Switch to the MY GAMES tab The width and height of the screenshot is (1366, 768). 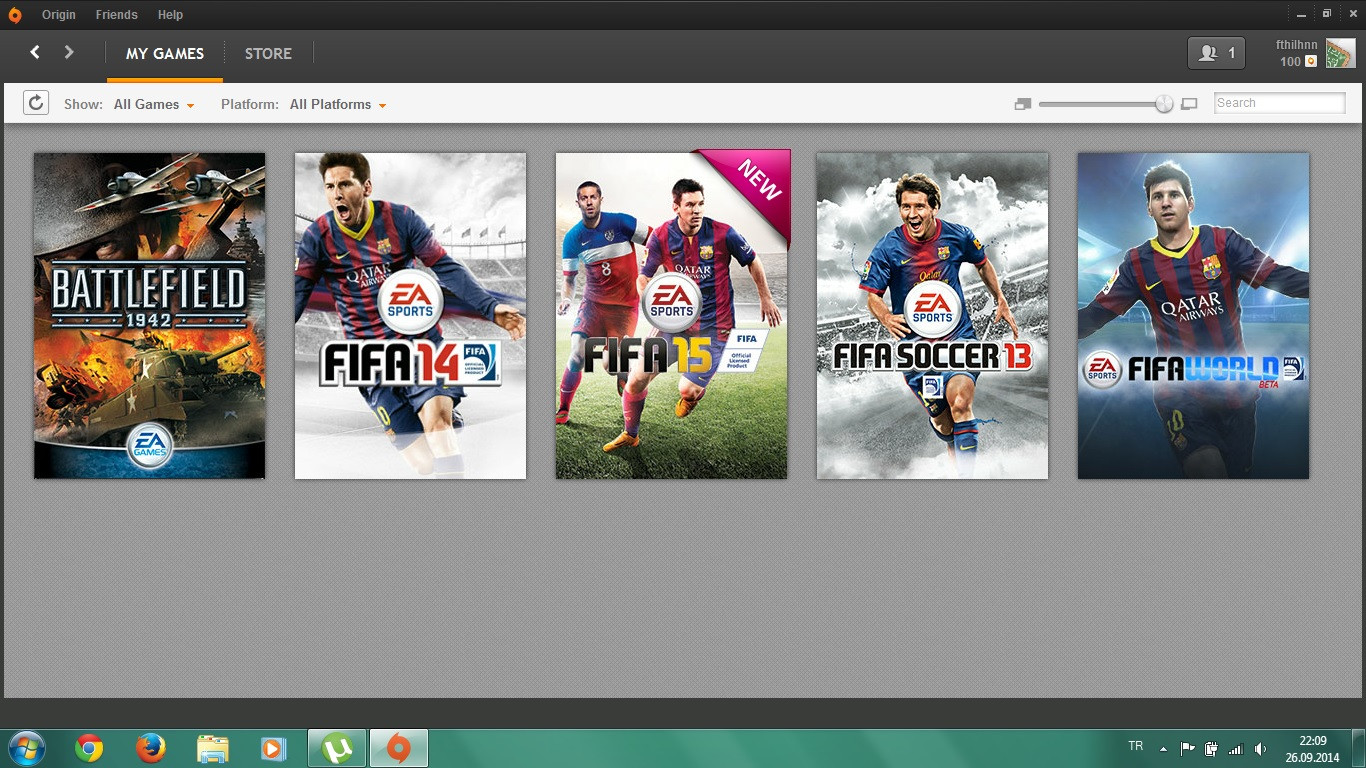coord(165,54)
